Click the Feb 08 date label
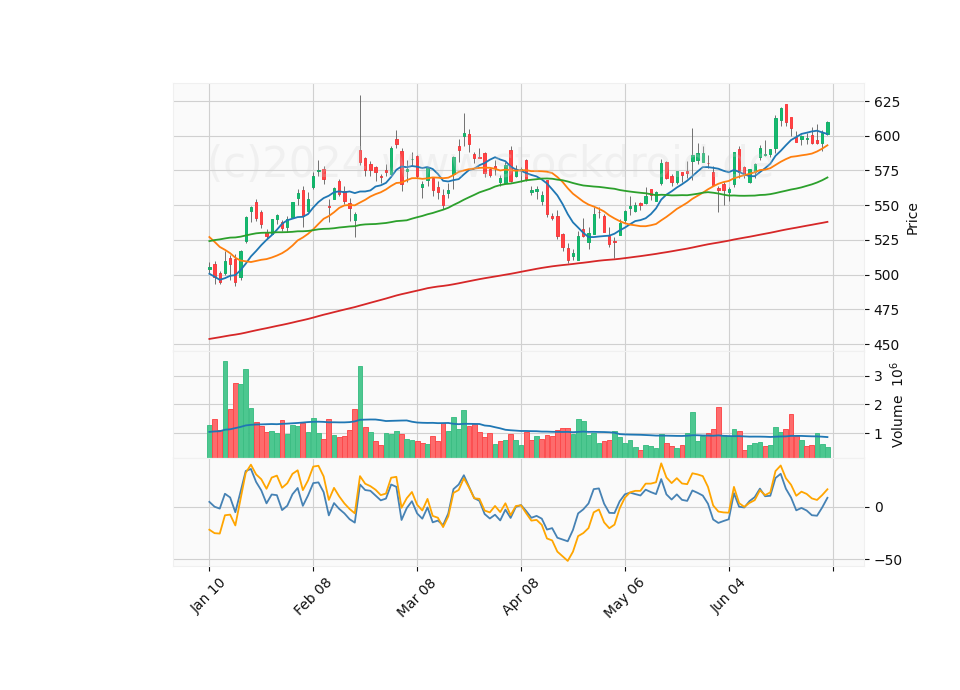 [x=312, y=596]
